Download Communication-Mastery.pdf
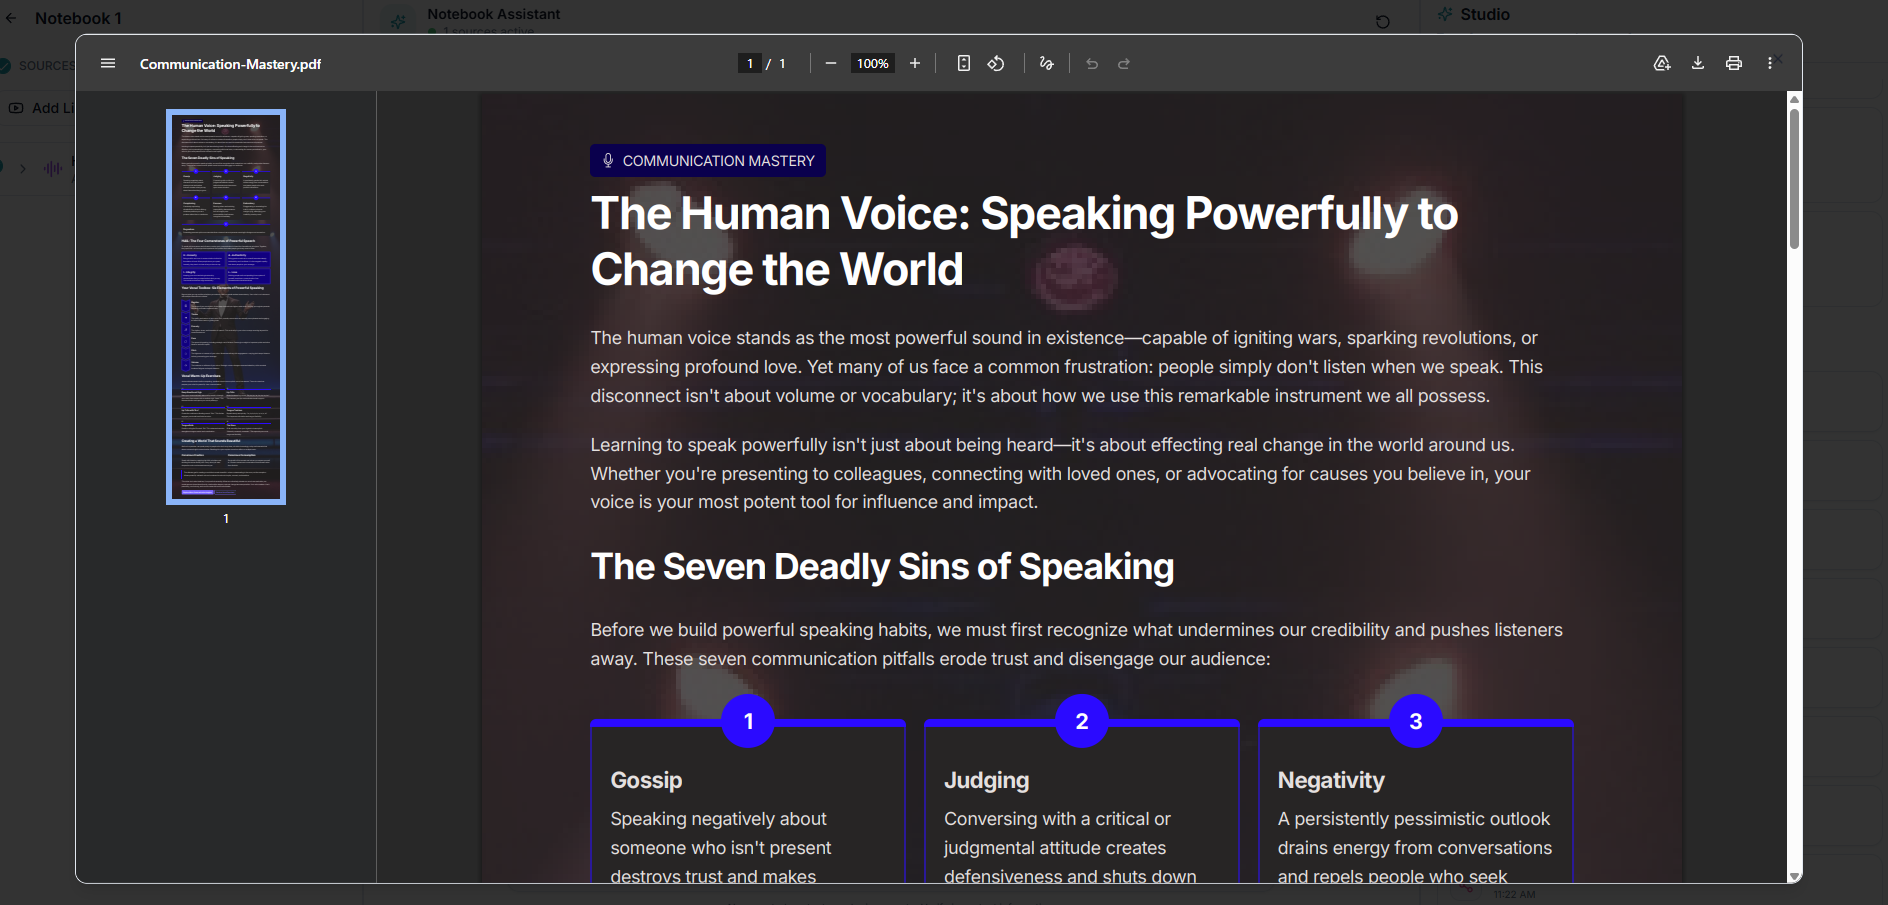The height and width of the screenshot is (905, 1888). tap(1698, 63)
